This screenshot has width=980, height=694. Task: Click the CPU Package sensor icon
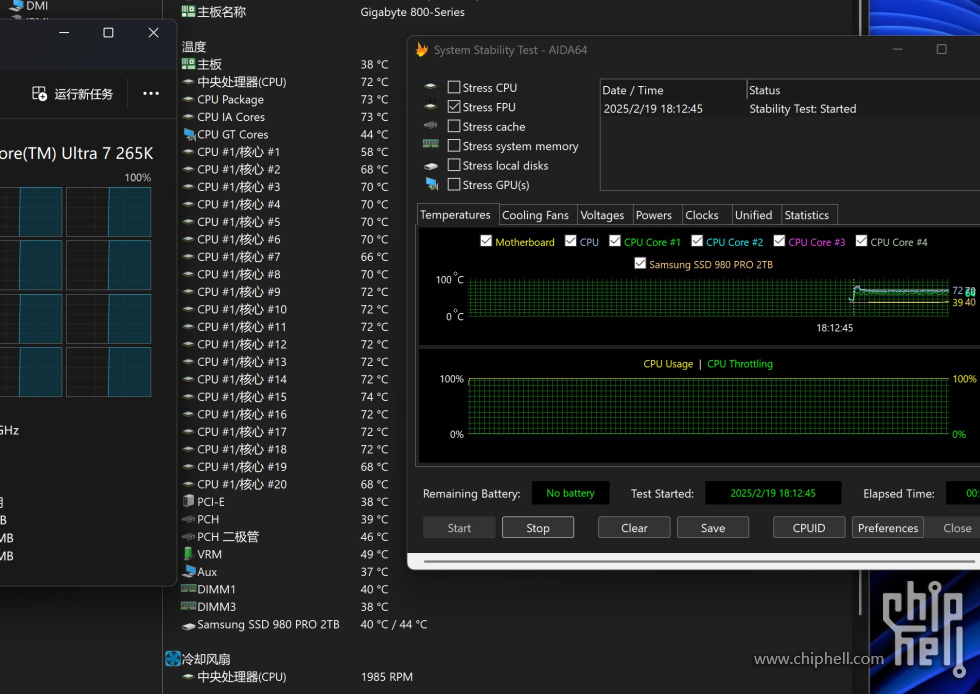(188, 99)
